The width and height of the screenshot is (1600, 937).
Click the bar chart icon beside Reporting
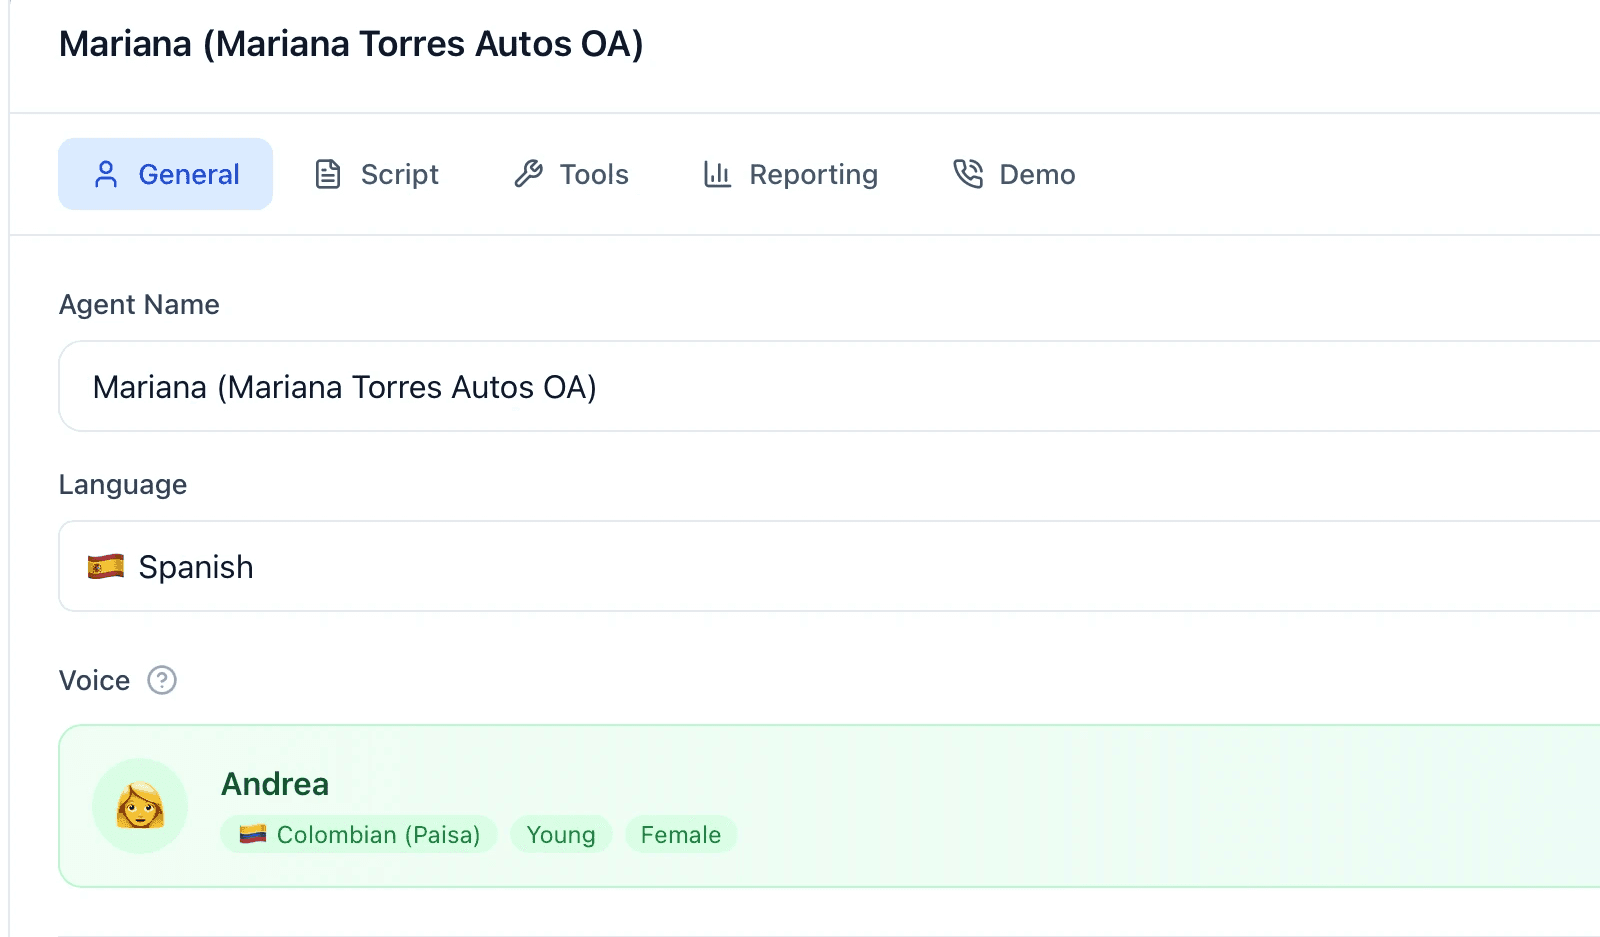coord(717,175)
